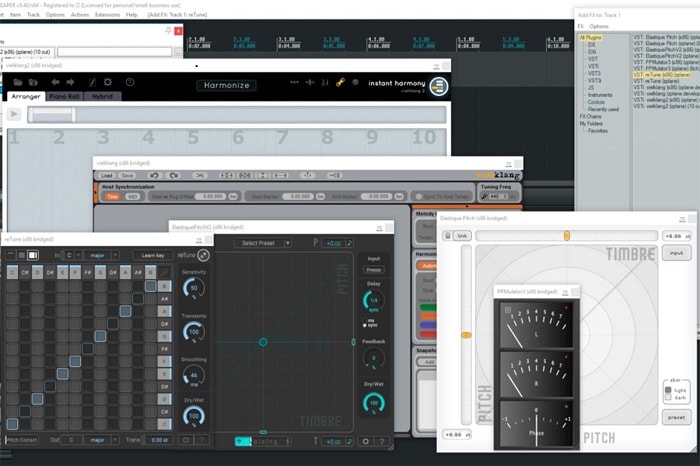Image resolution: width=700 pixels, height=466 pixels.
Task: Open the voicing dropdown in ElastiquePitchV2
Action: point(262,442)
